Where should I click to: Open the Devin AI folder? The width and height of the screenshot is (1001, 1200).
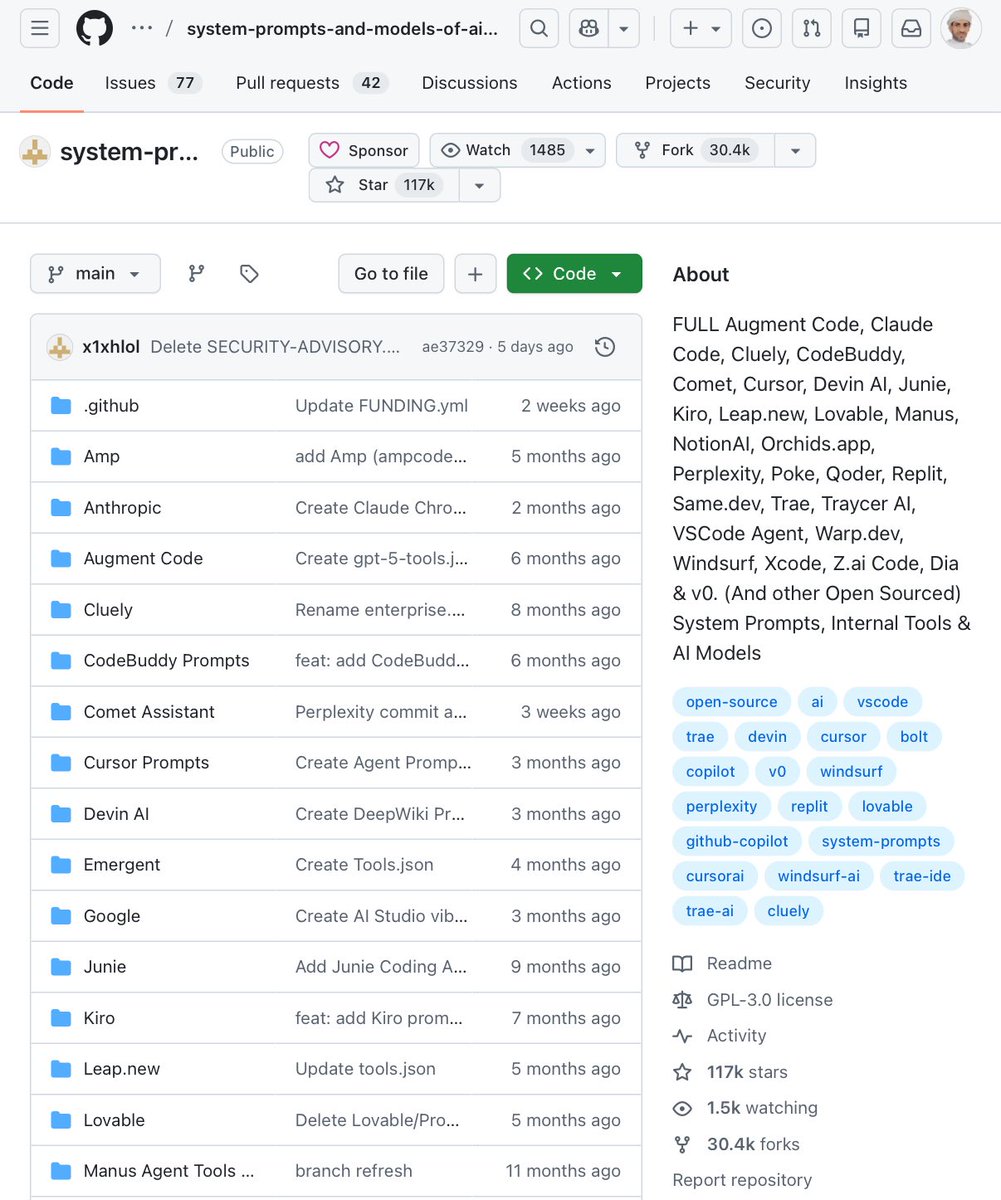click(x=116, y=813)
